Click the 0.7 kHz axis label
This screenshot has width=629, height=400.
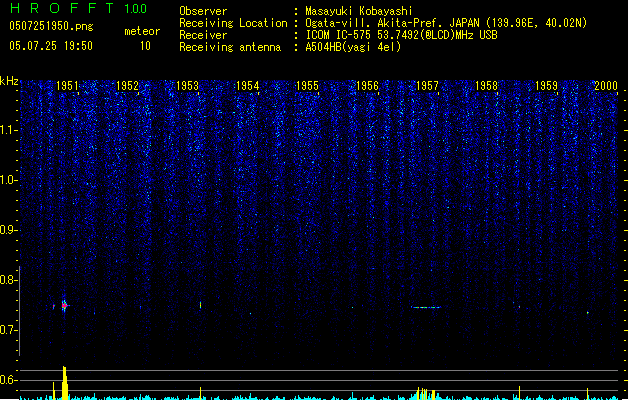pos(8,330)
